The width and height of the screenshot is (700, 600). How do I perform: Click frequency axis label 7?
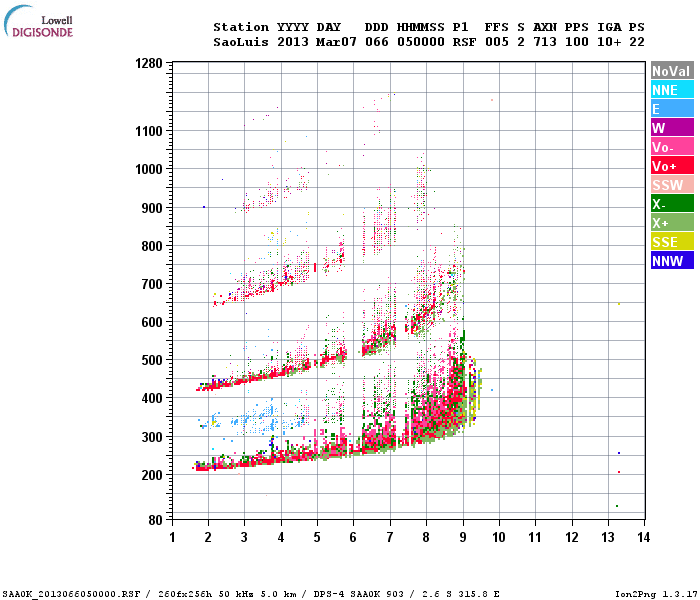pos(390,537)
